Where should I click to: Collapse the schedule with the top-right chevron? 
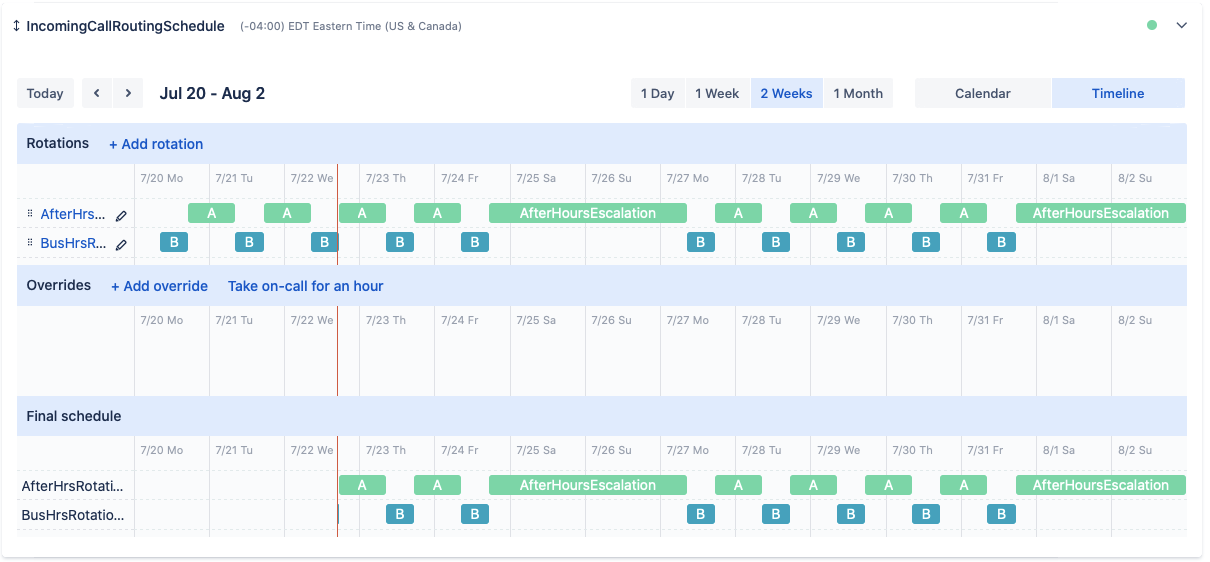tap(1181, 26)
